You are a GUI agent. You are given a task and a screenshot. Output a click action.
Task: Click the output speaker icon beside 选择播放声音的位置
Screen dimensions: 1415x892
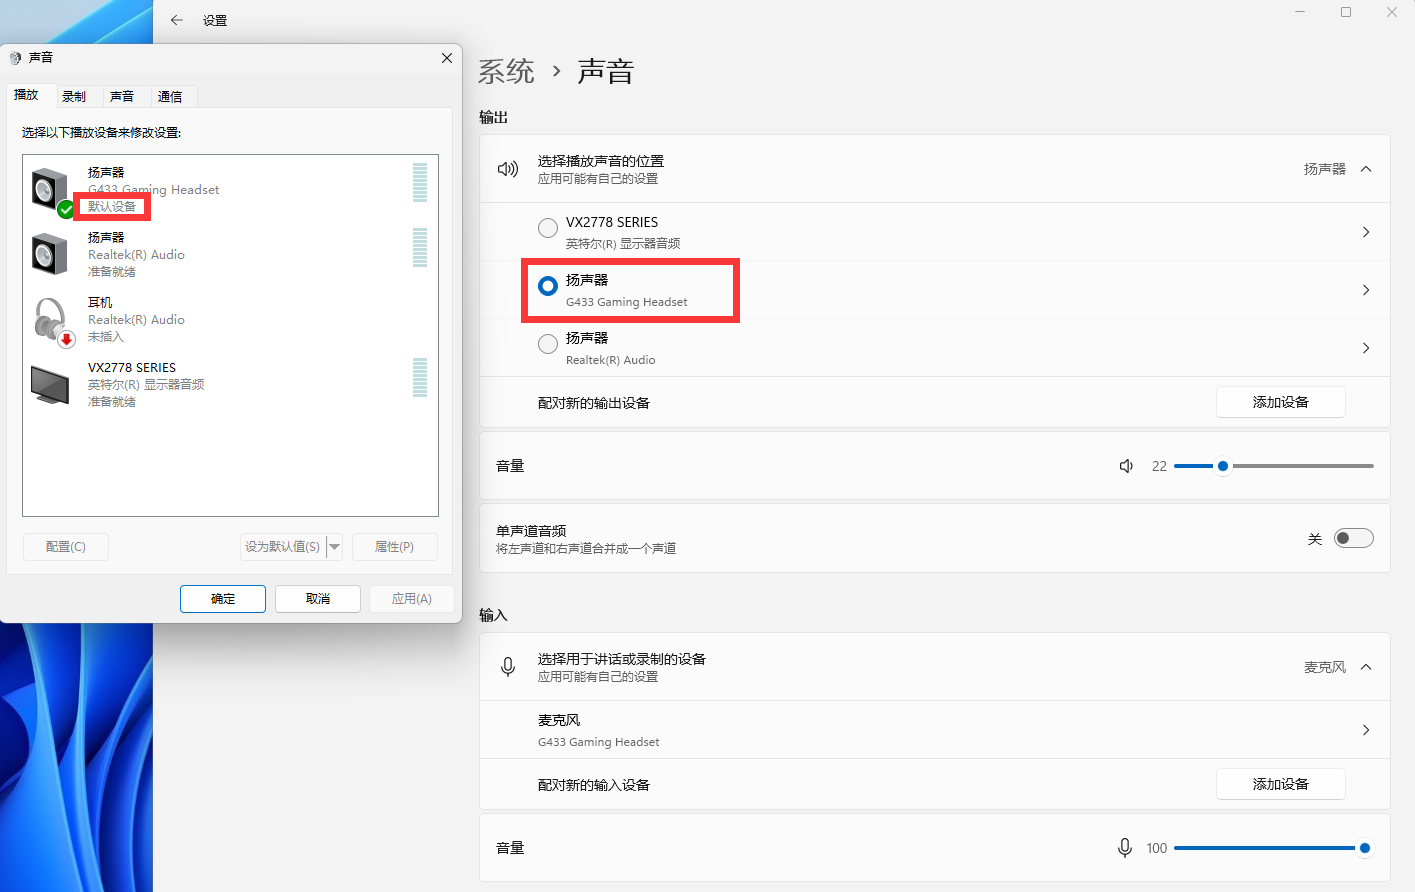(x=508, y=169)
